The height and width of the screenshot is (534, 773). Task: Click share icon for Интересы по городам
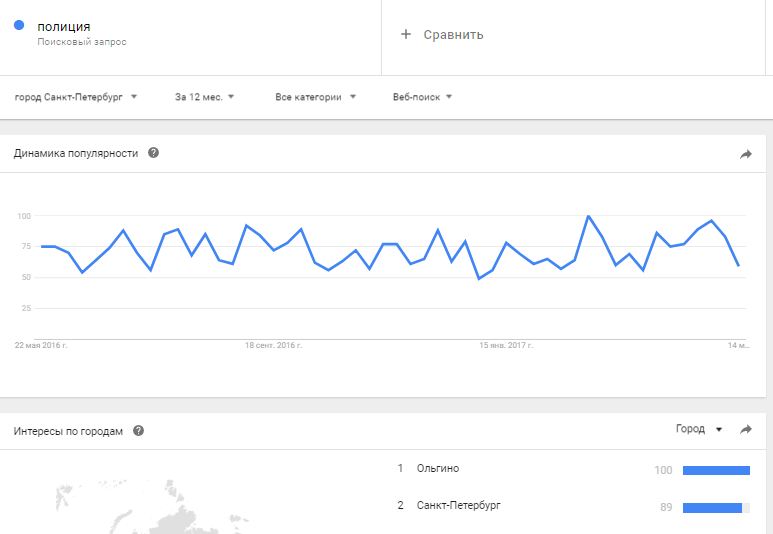(745, 429)
